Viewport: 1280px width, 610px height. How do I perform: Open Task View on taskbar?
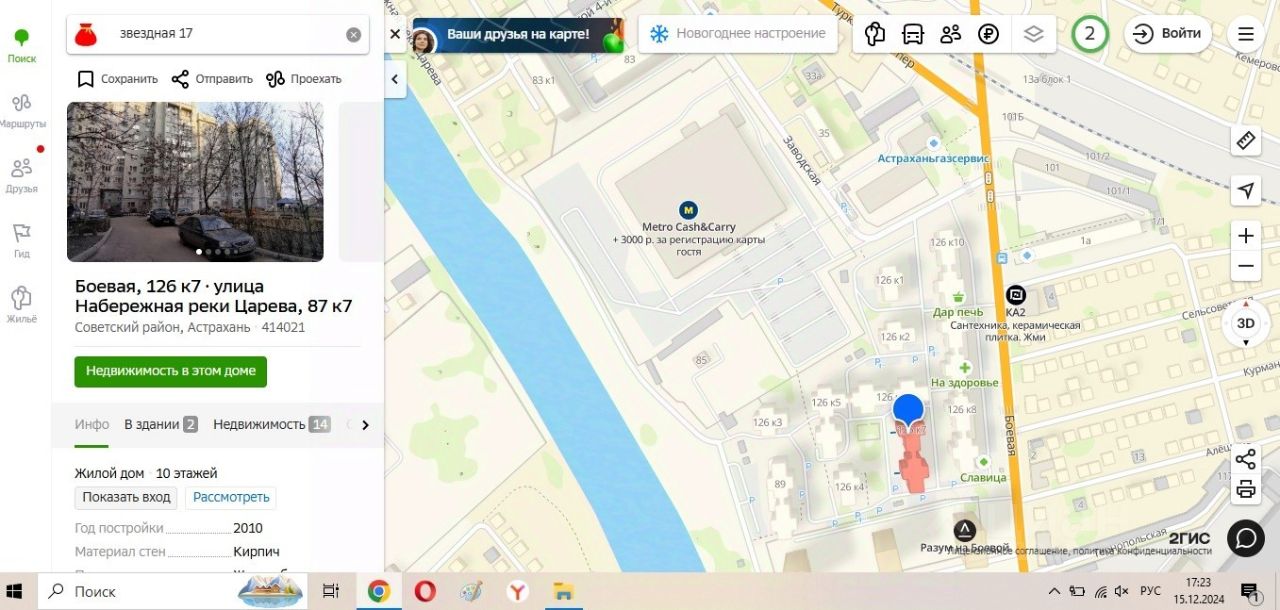[x=331, y=592]
